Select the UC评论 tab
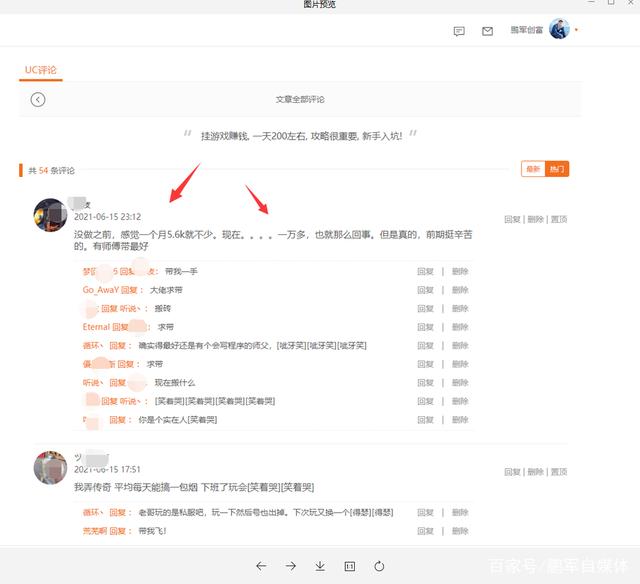640x584 pixels. tap(41, 70)
